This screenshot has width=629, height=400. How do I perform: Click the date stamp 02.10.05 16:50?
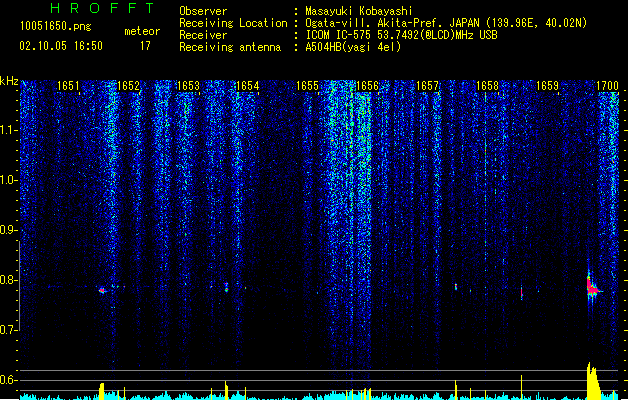tap(61, 46)
